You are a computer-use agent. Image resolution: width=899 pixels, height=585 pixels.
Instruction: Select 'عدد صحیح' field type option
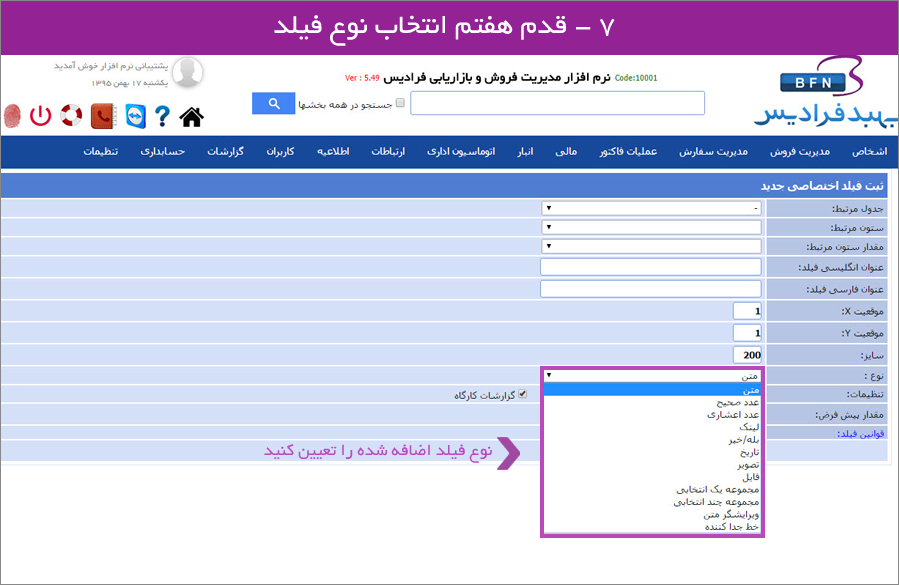[652, 403]
